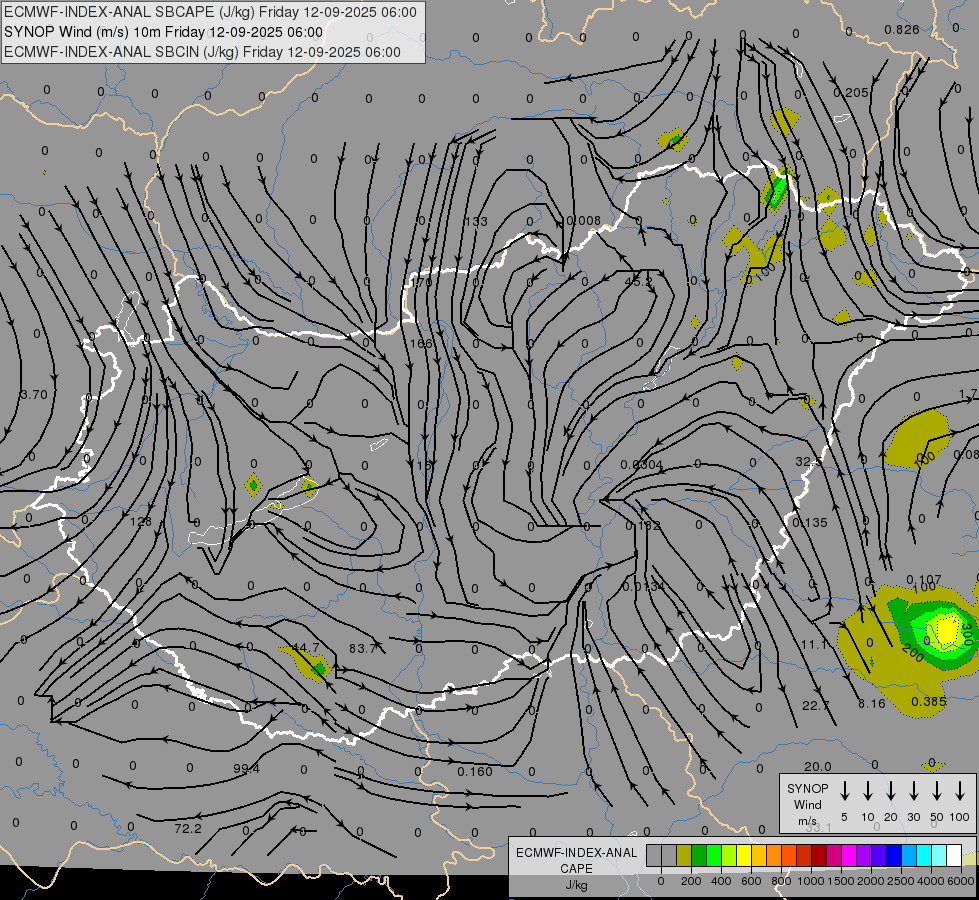The width and height of the screenshot is (979, 900).
Task: Click the 0.008 value near the northern border
Action: [583, 220]
